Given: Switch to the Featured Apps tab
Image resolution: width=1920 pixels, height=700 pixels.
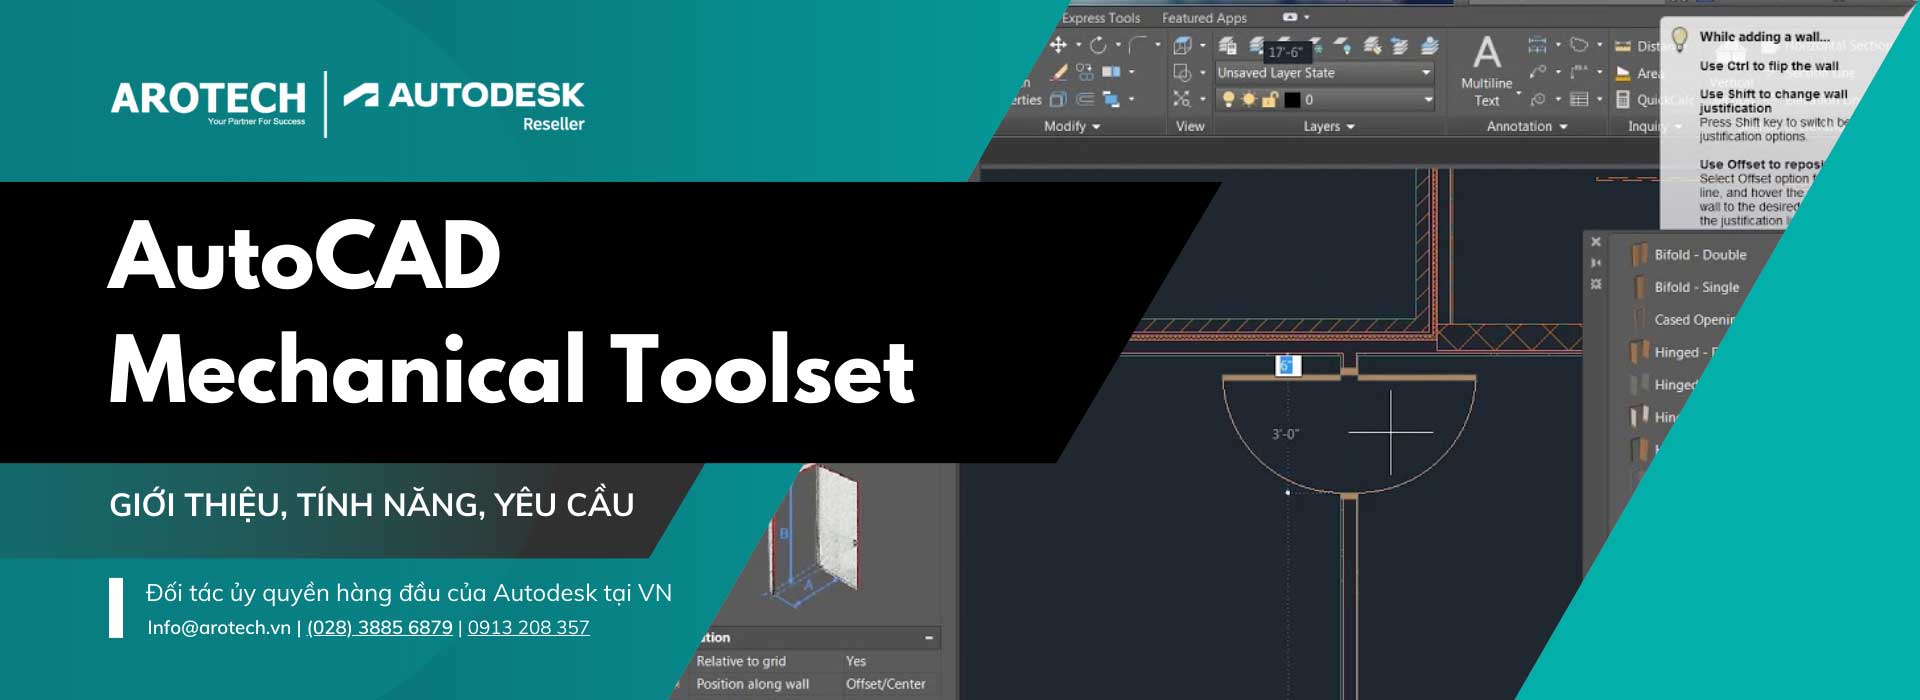Looking at the screenshot, I should 1204,18.
